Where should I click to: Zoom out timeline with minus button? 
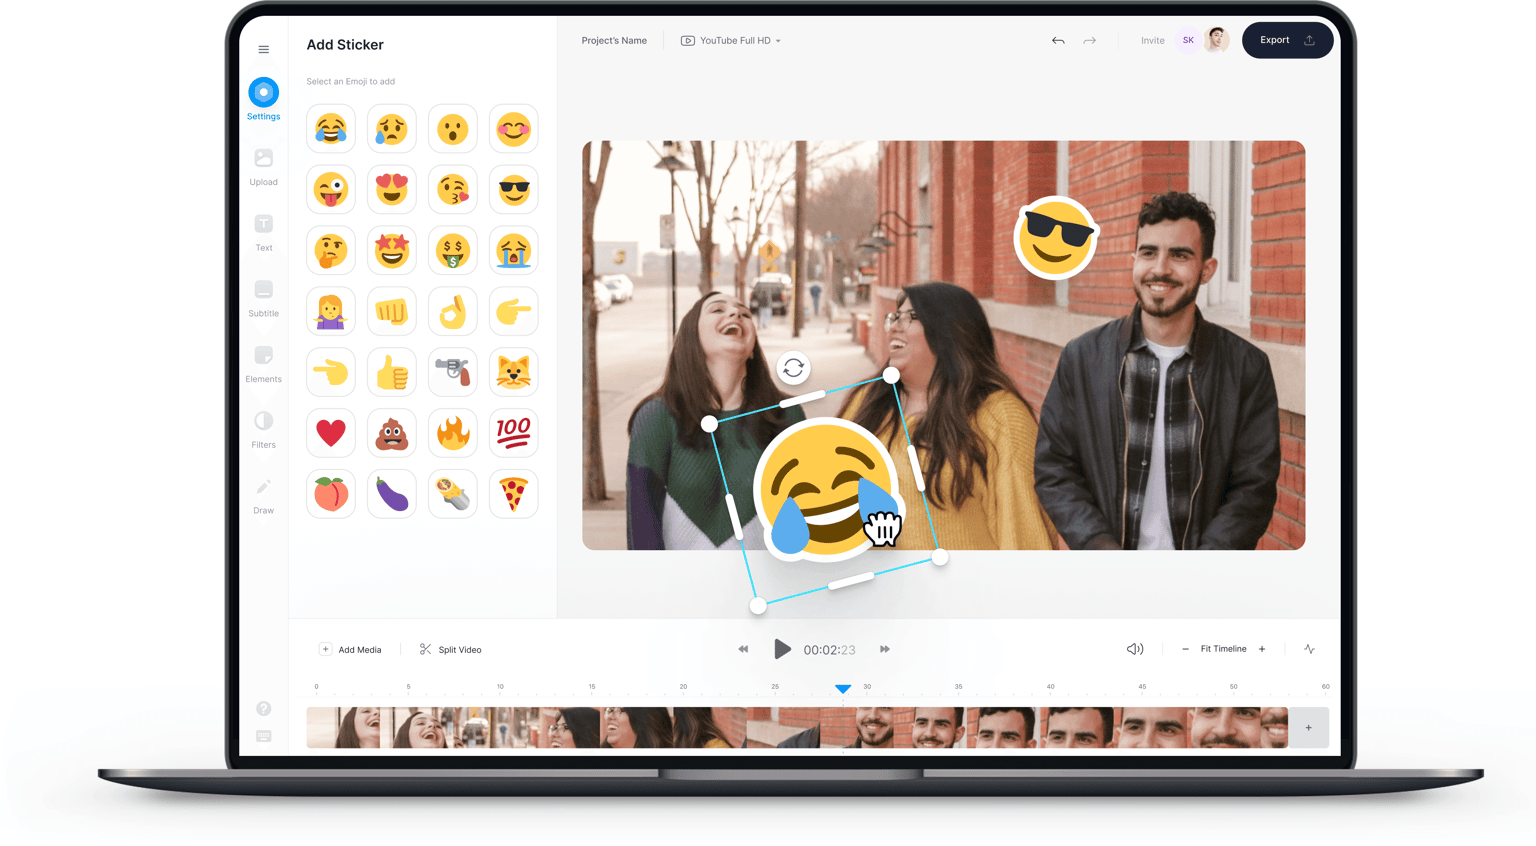pos(1185,649)
